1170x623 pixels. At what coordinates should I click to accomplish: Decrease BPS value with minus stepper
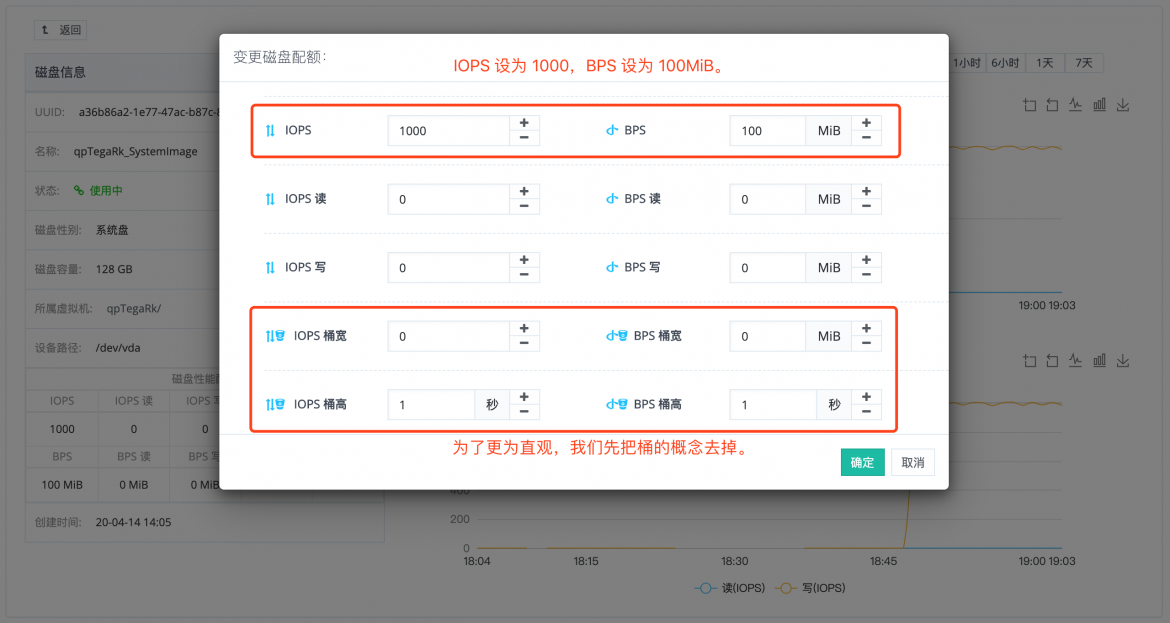point(866,138)
